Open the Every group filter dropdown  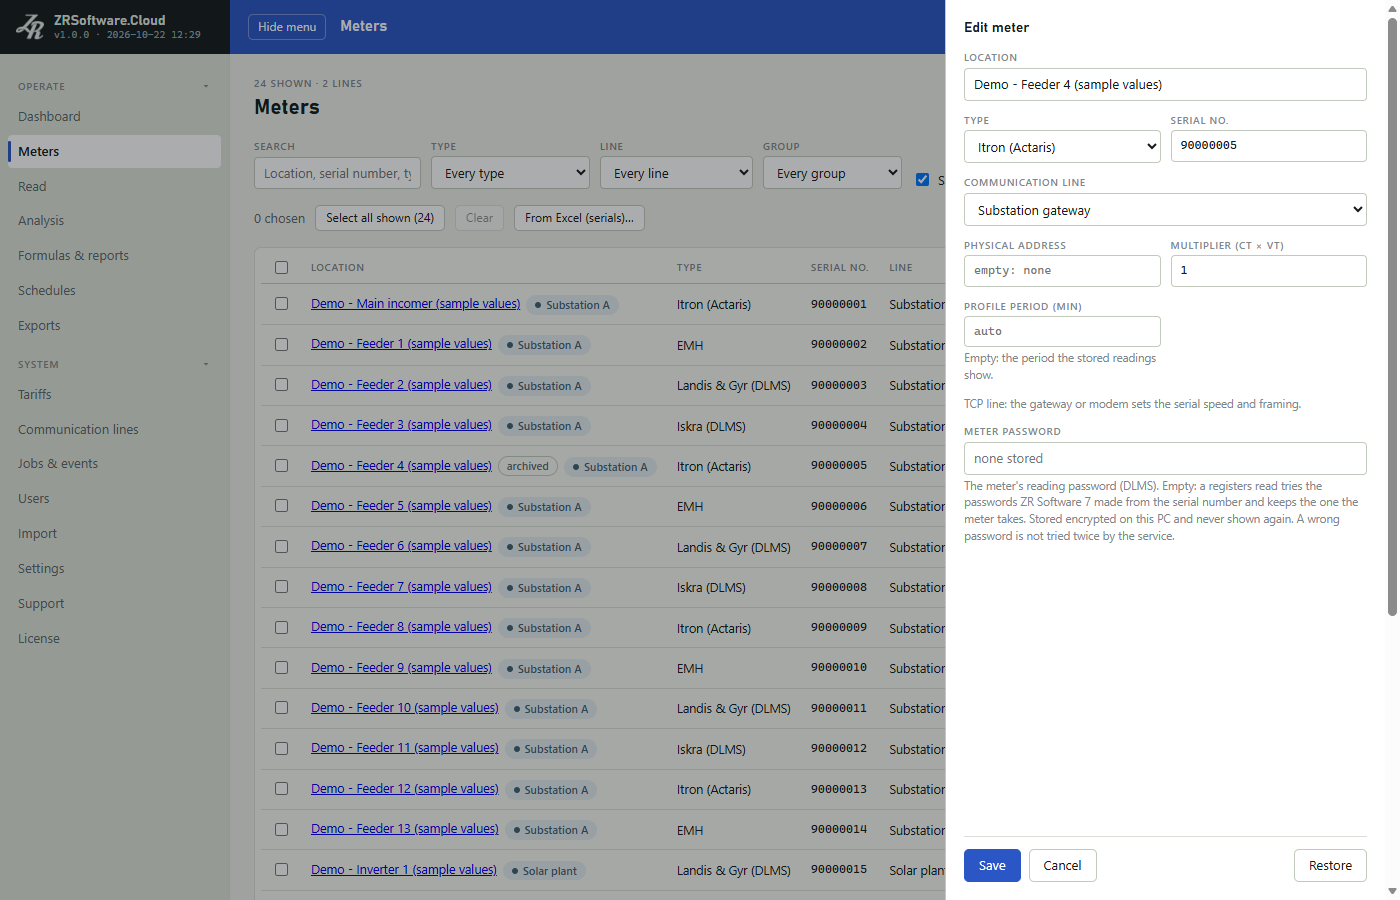832,173
